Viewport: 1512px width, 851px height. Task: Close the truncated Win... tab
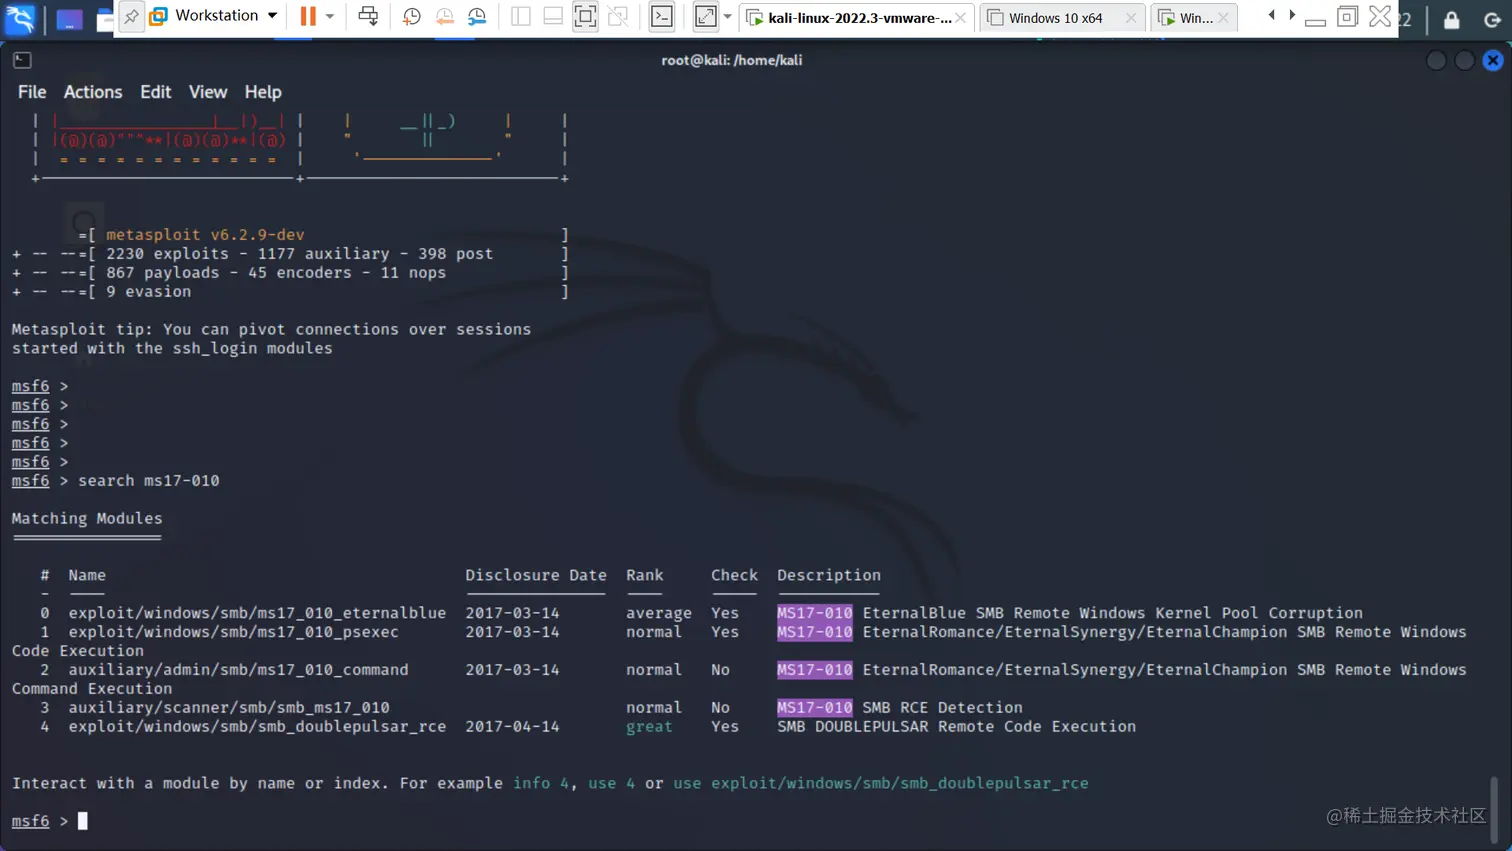click(x=1223, y=18)
